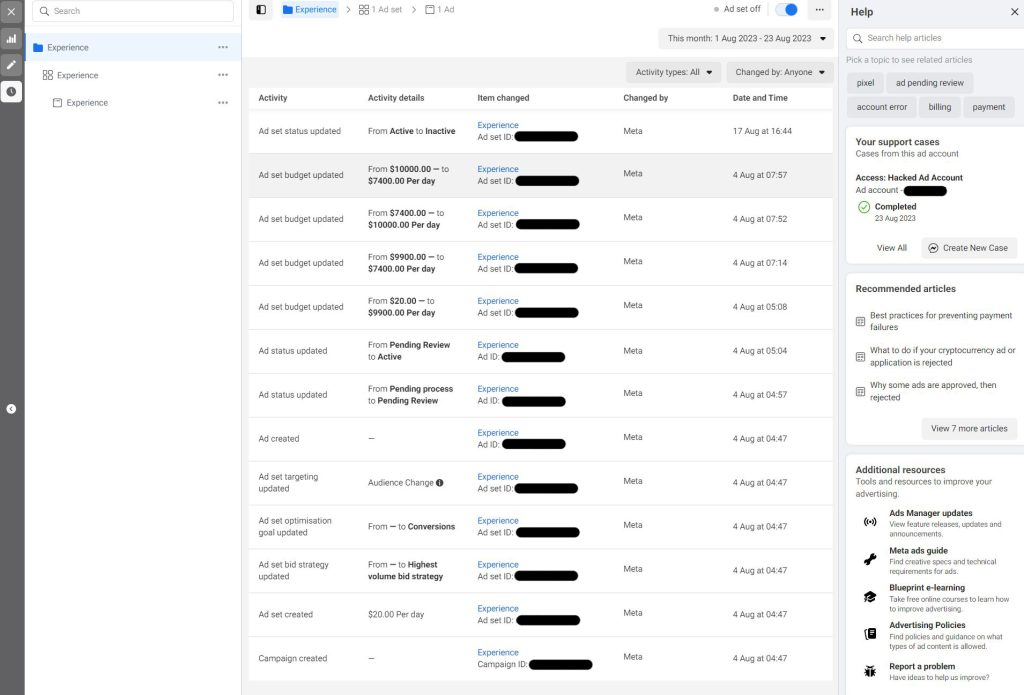Image resolution: width=1024 pixels, height=695 pixels.
Task: Open the history clock icon in sidebar
Action: 11,91
